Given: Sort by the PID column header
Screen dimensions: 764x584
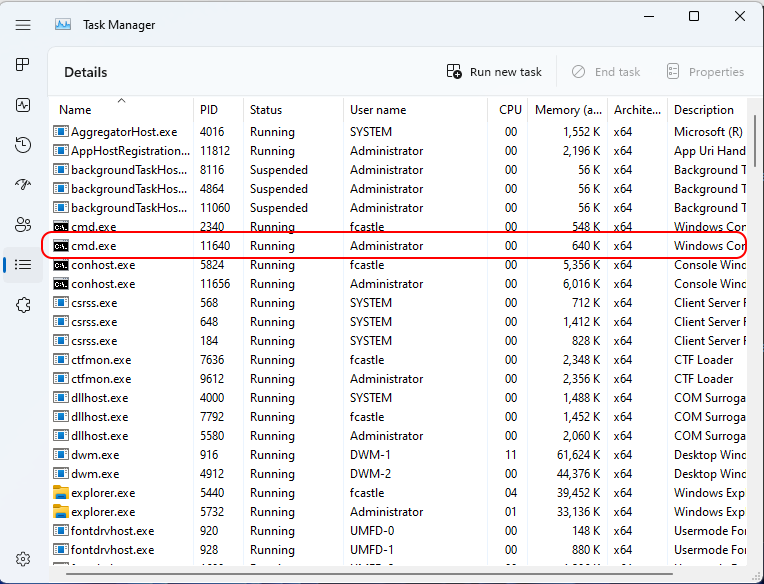Looking at the screenshot, I should point(218,110).
